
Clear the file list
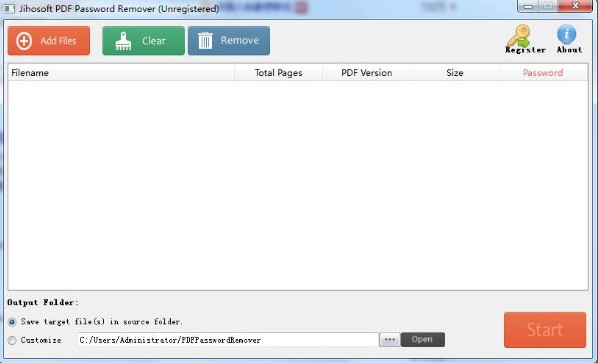click(x=143, y=40)
